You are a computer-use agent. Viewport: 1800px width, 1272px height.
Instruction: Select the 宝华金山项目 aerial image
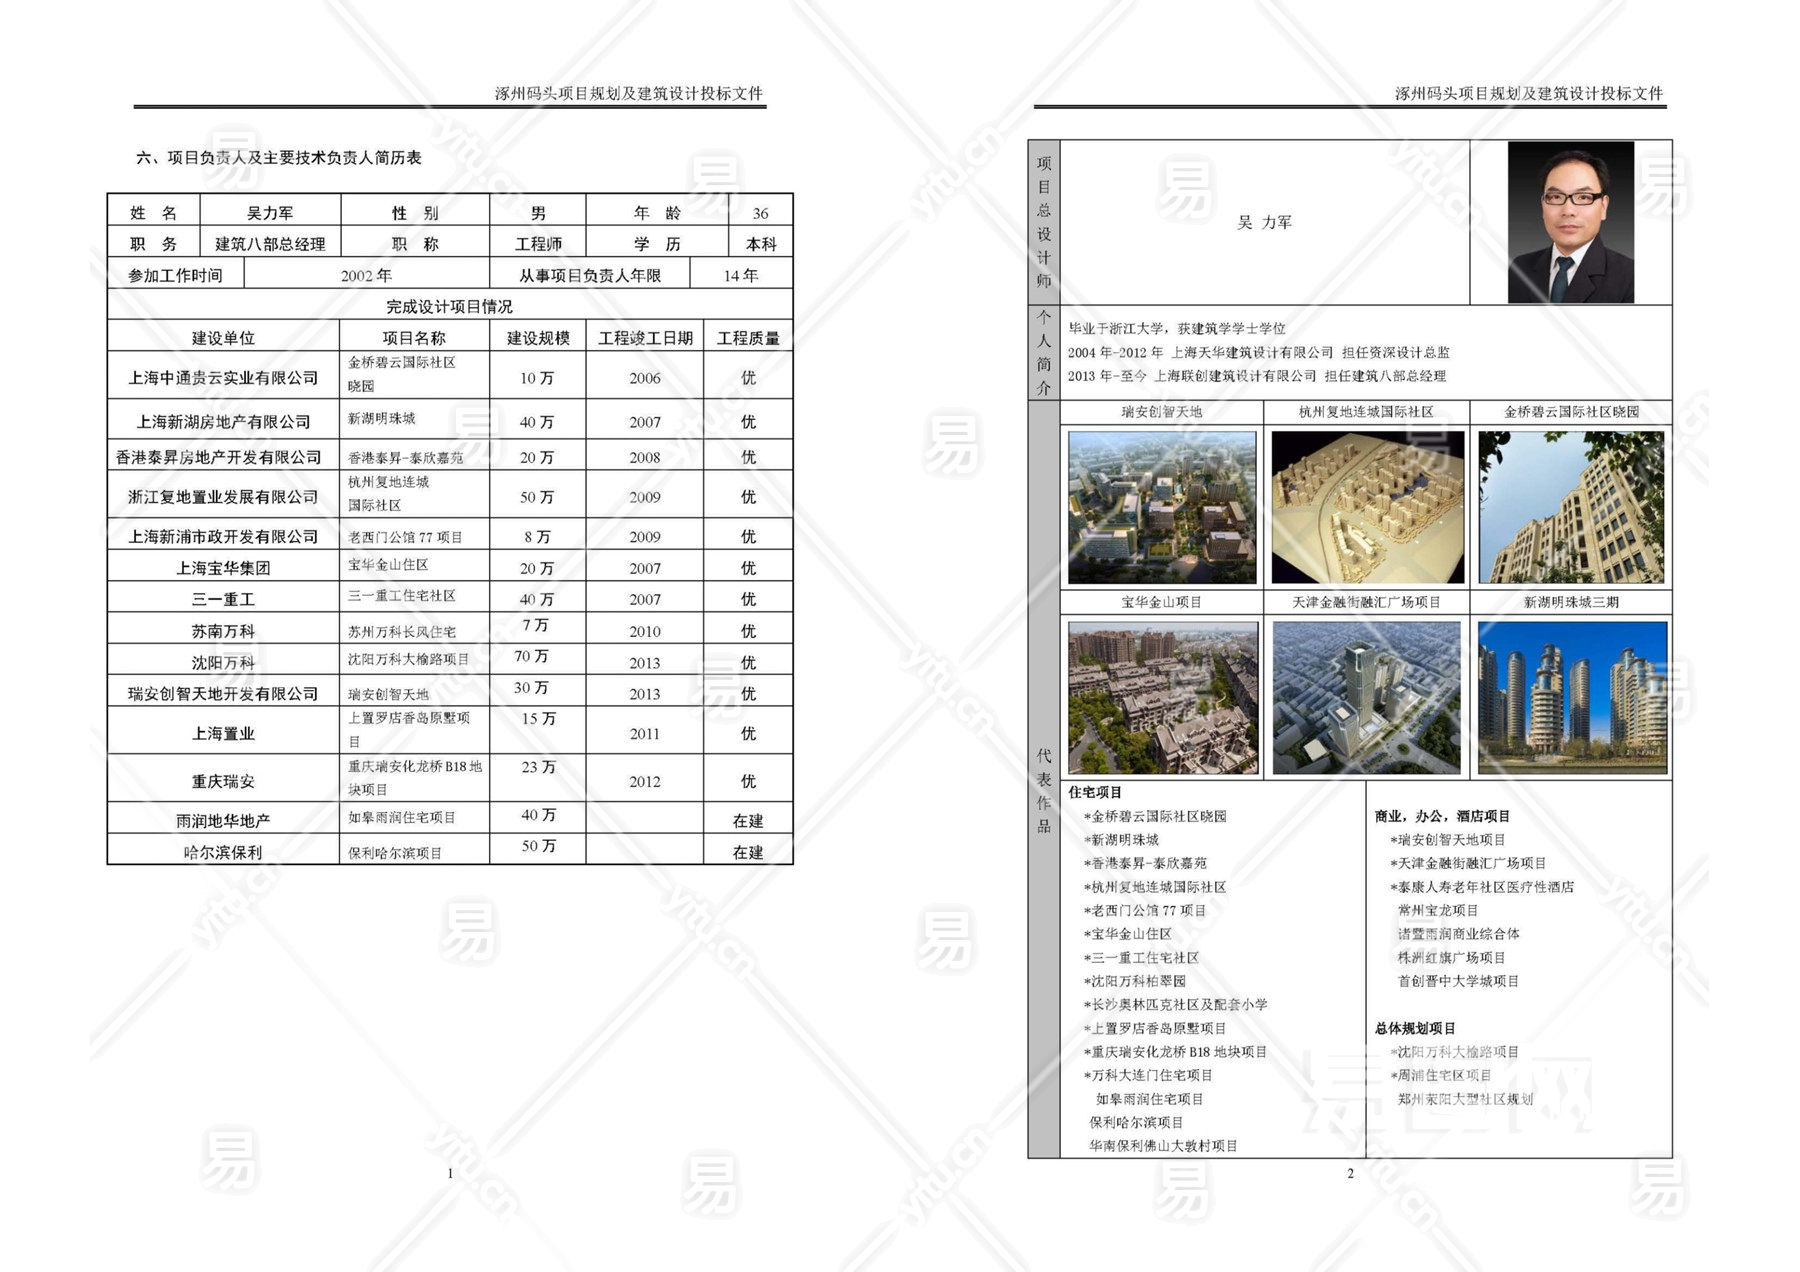point(1162,697)
